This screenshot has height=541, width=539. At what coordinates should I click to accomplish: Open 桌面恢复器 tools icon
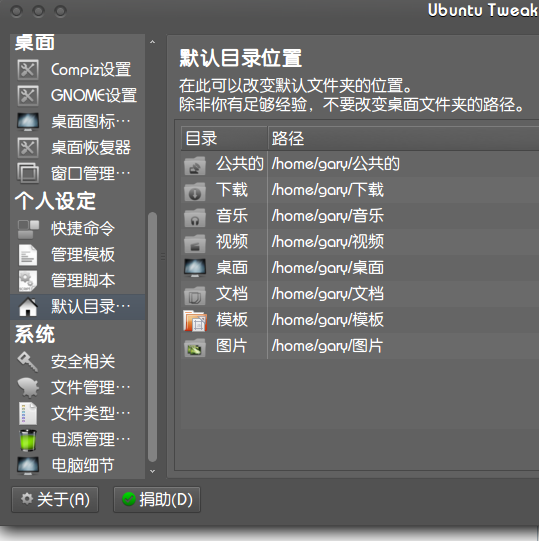[28, 148]
